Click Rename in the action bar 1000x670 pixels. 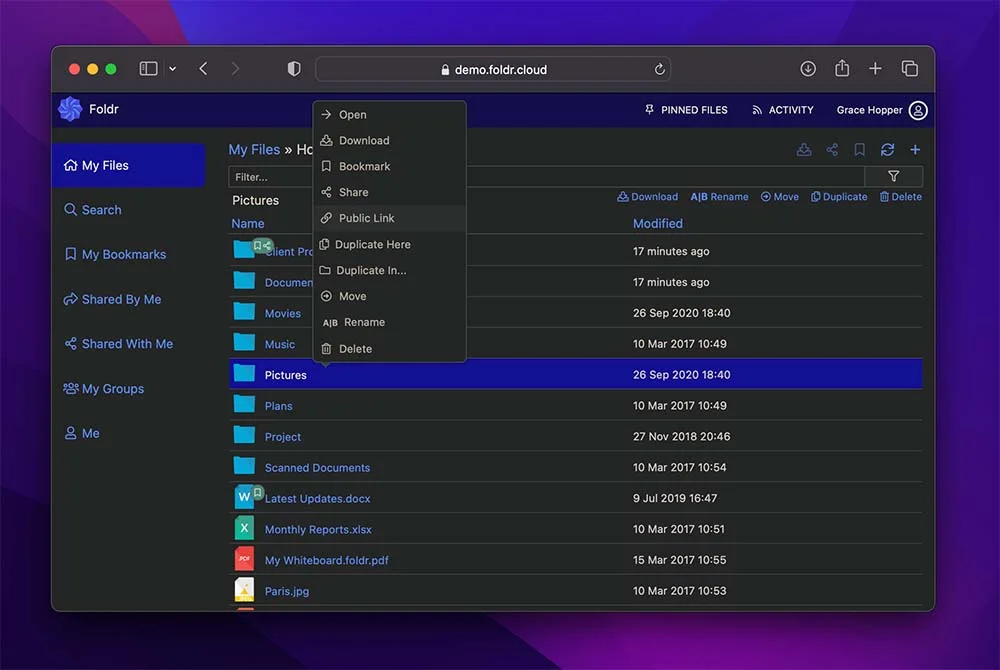pos(719,197)
